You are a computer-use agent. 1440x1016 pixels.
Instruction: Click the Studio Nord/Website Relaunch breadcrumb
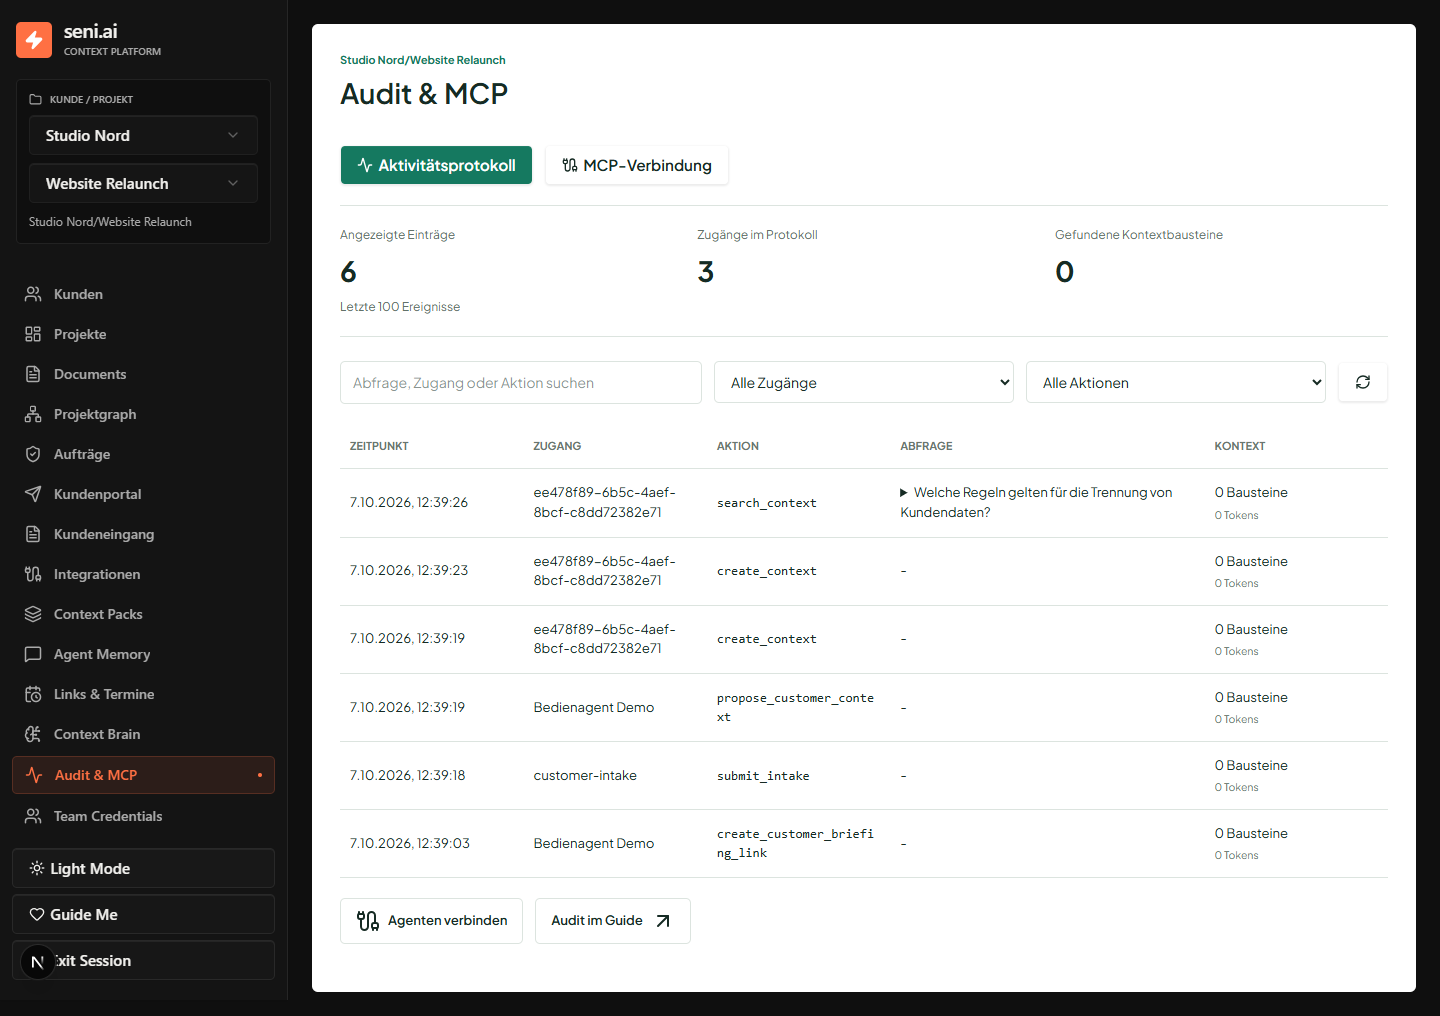(x=422, y=60)
